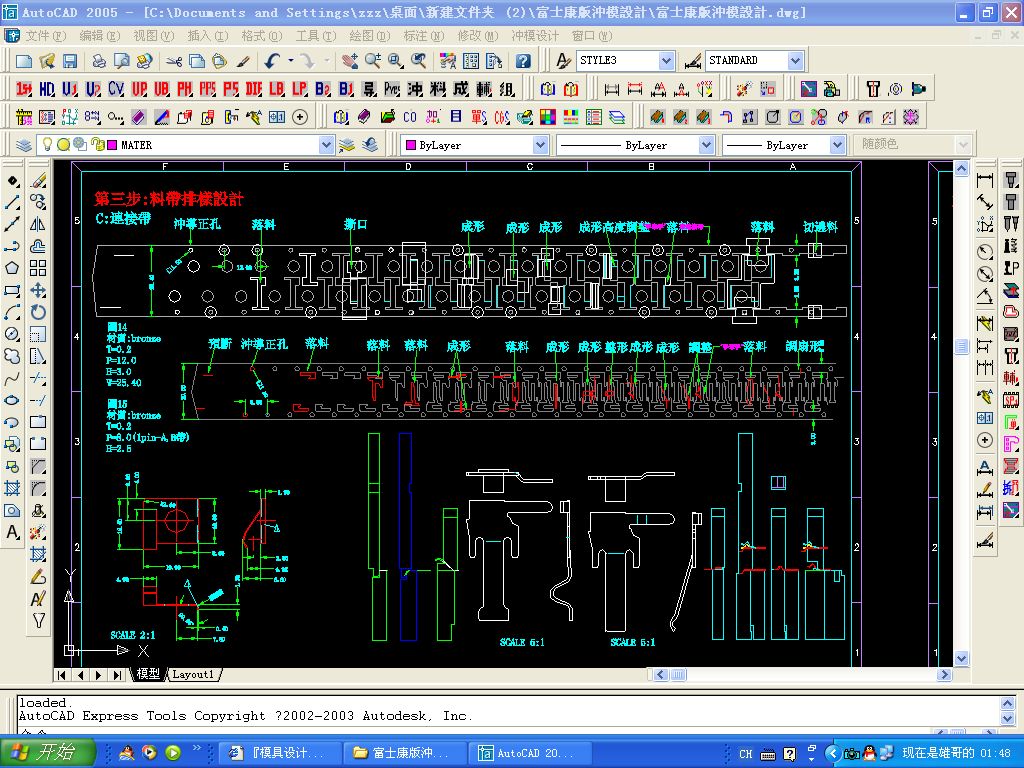Click the Windows 开始 Start button
The width and height of the screenshot is (1024, 768).
tap(48, 753)
